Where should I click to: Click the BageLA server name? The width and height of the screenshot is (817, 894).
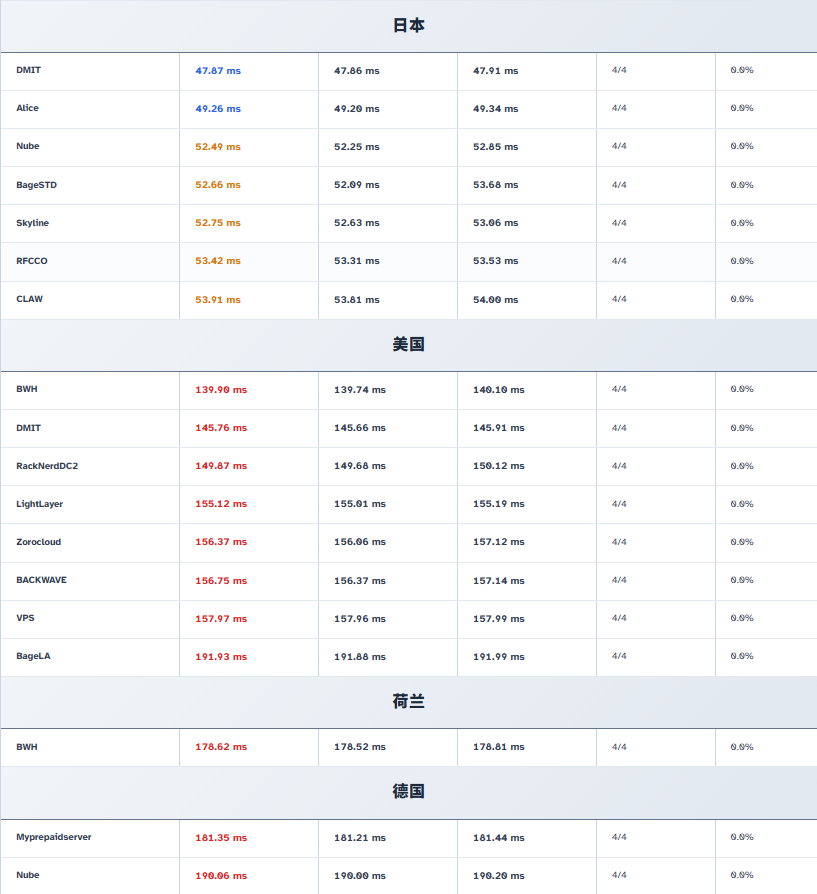tap(33, 656)
